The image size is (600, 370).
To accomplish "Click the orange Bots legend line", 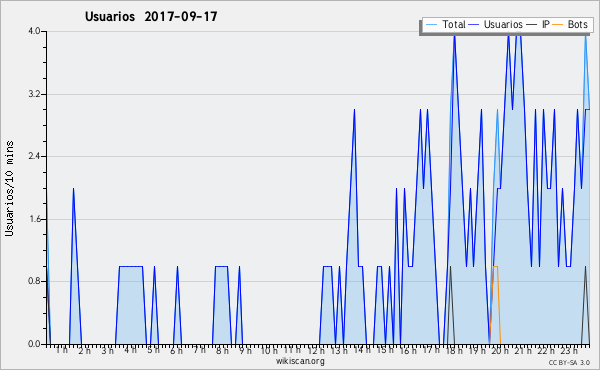I will (558, 25).
